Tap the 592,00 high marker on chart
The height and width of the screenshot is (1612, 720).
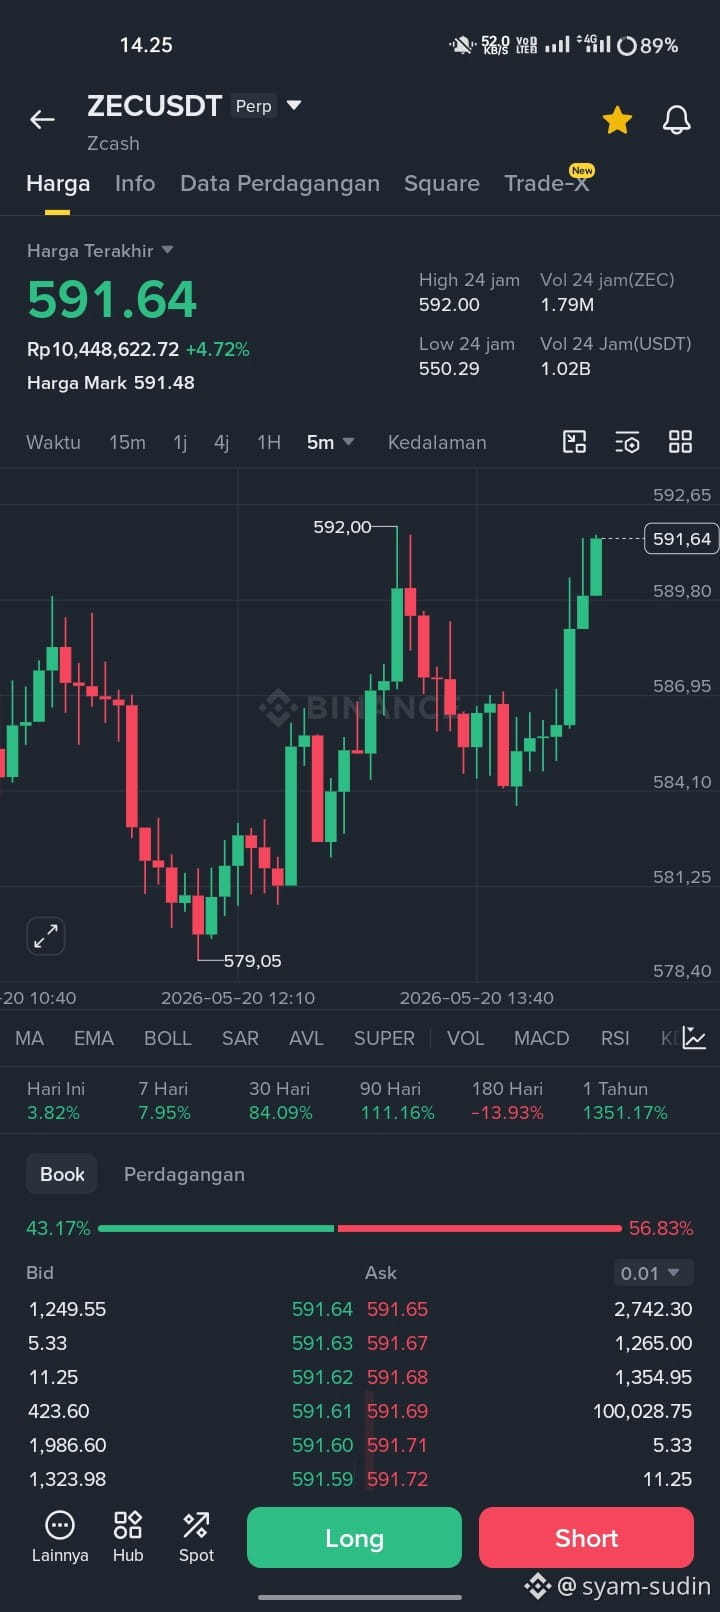(342, 527)
